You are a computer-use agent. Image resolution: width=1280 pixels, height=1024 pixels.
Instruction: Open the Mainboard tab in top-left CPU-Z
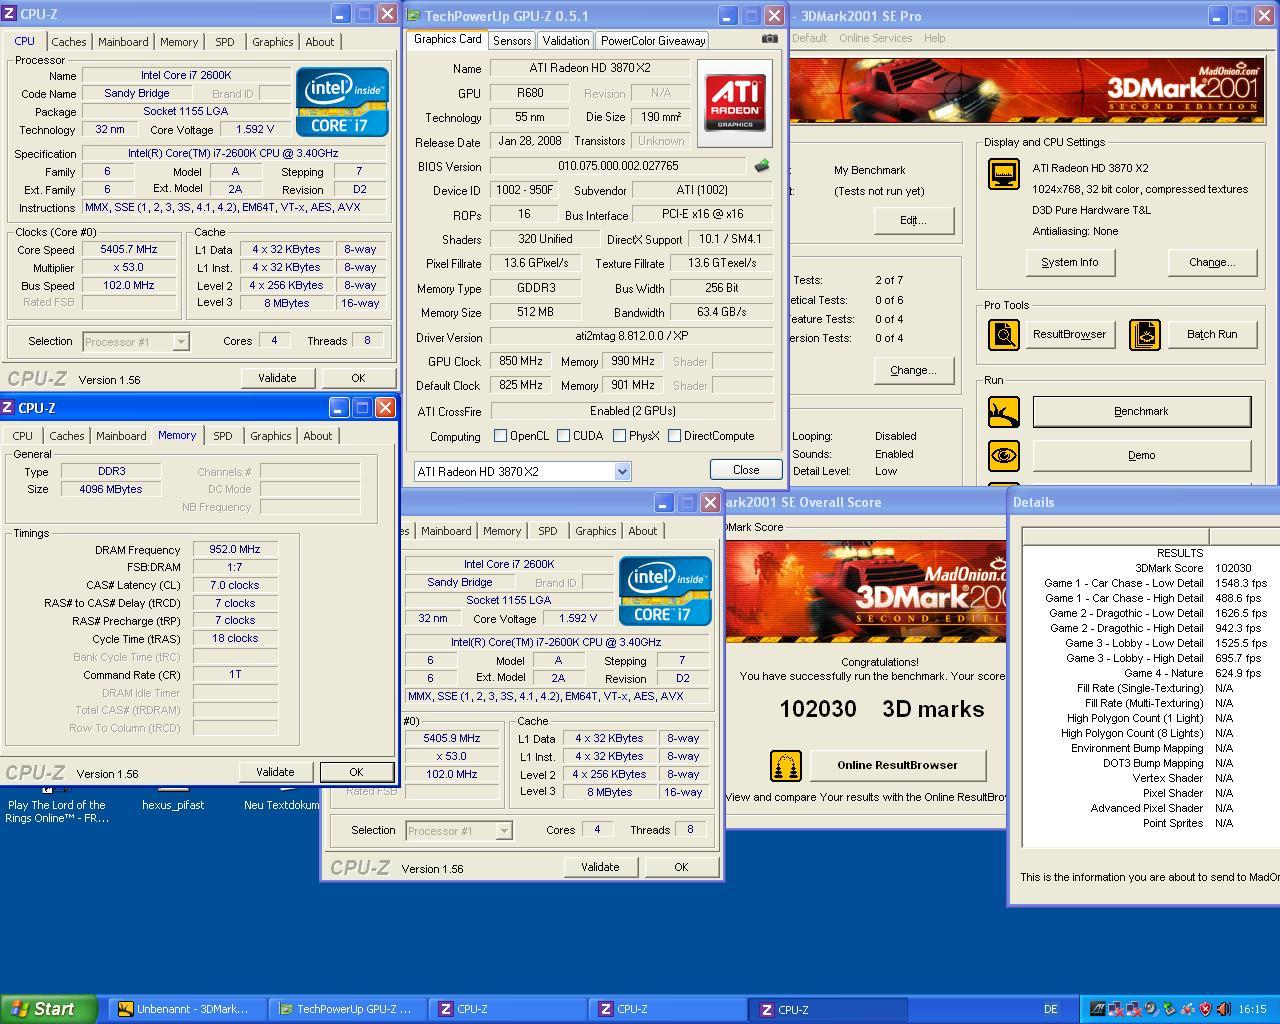[123, 42]
